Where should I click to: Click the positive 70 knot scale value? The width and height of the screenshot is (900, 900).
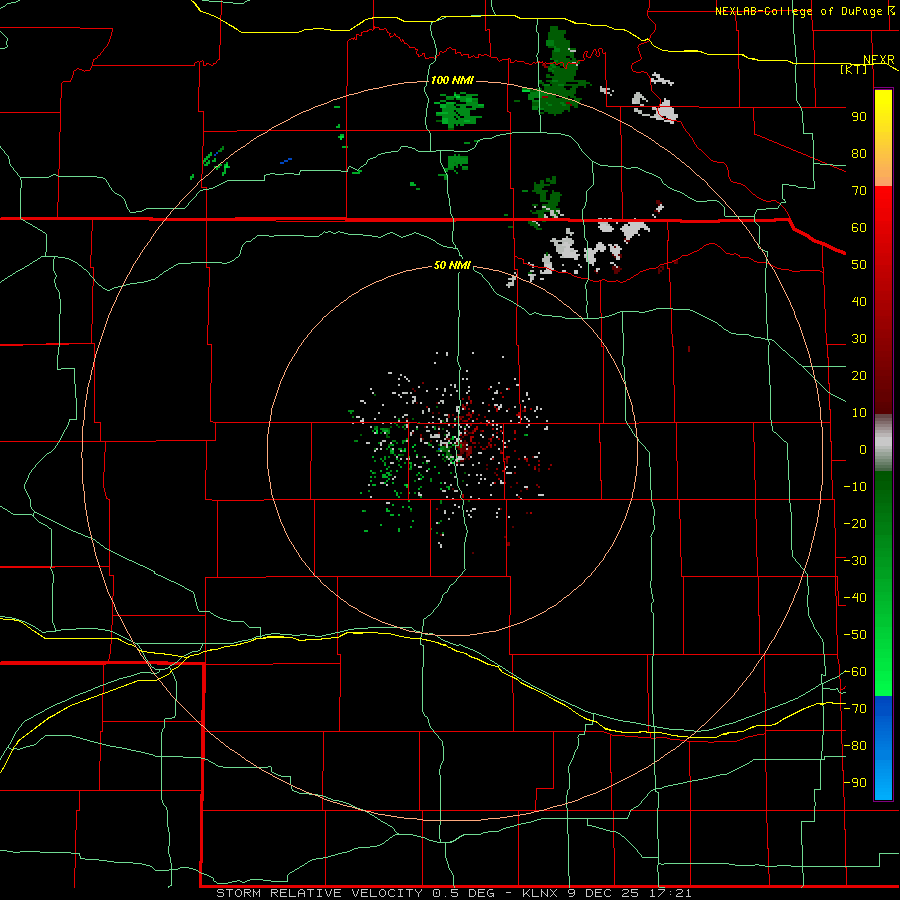click(x=859, y=191)
